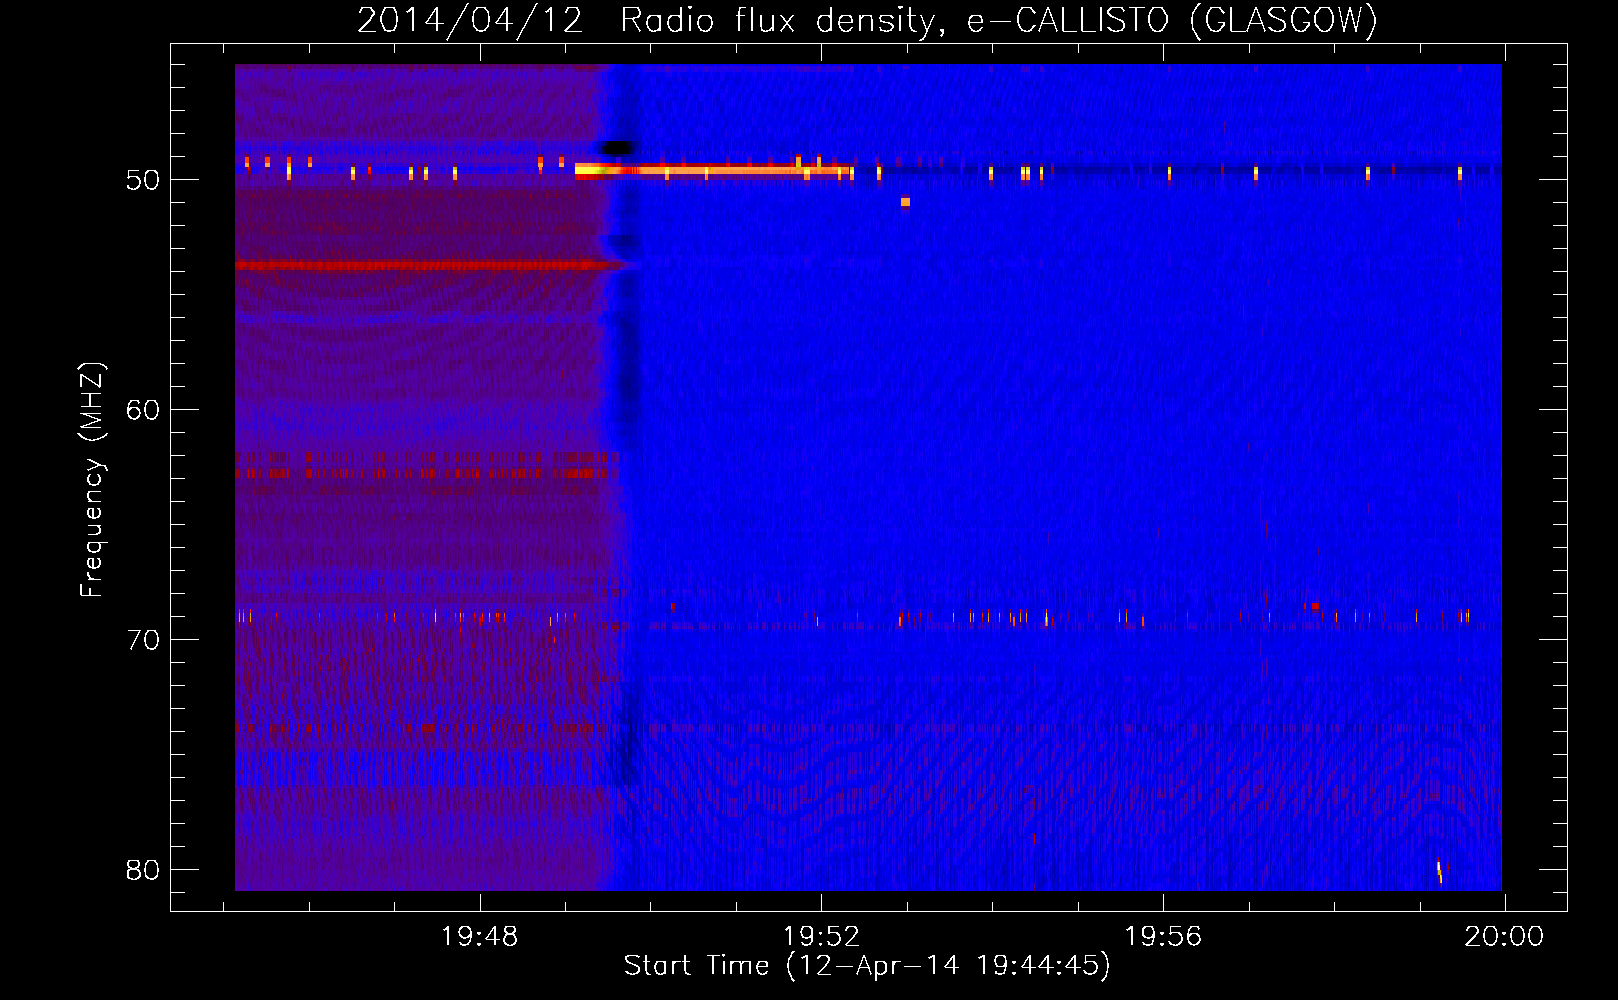Click the 19:56 time tick label

pyautogui.click(x=1163, y=937)
